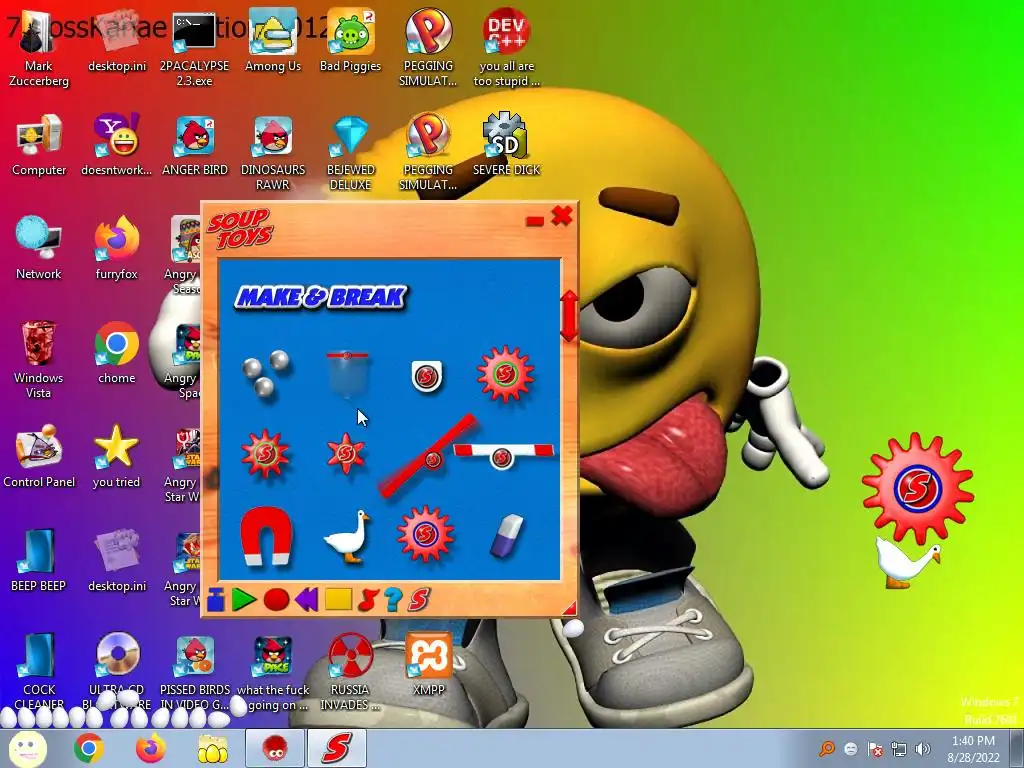Click the large red gear on the wallpaper
The width and height of the screenshot is (1024, 768).
click(918, 488)
